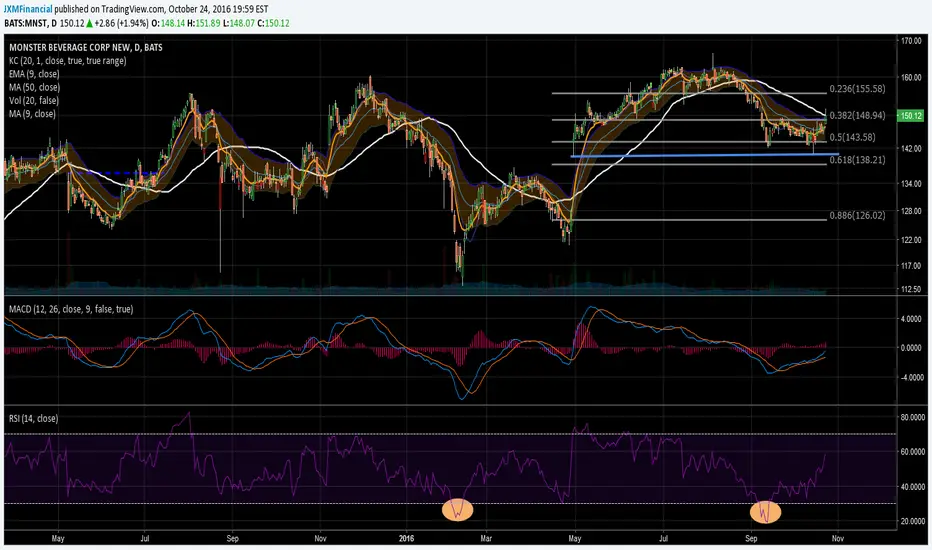Select the MA (50, close) indicator label

pos(34,87)
